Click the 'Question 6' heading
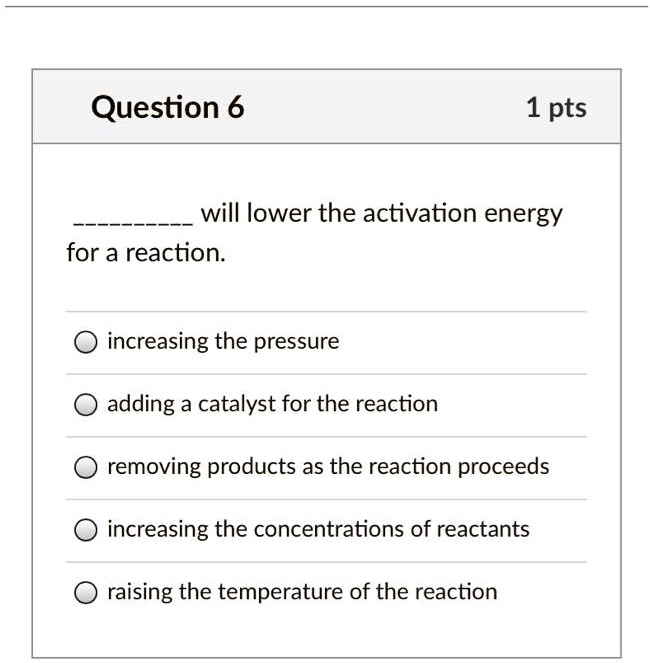650x663 pixels. click(x=167, y=107)
